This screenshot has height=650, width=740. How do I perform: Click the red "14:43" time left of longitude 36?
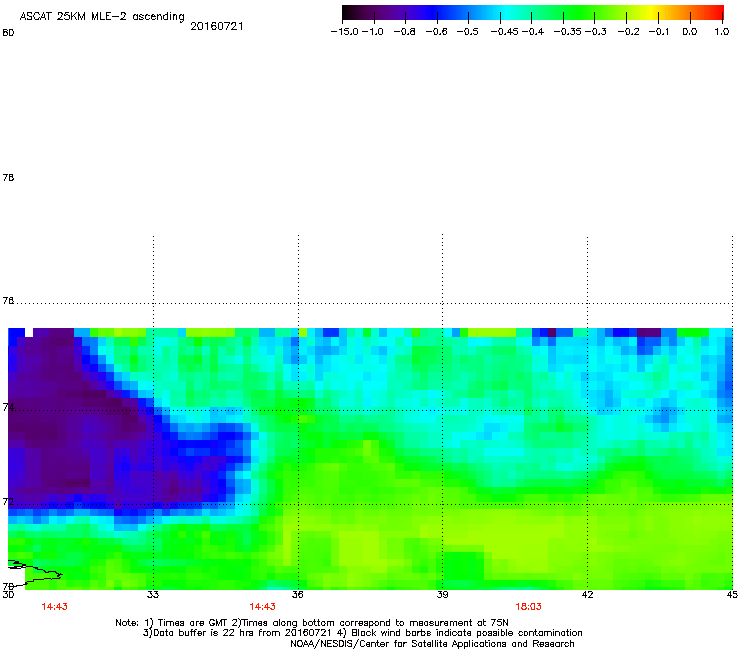pyautogui.click(x=262, y=607)
